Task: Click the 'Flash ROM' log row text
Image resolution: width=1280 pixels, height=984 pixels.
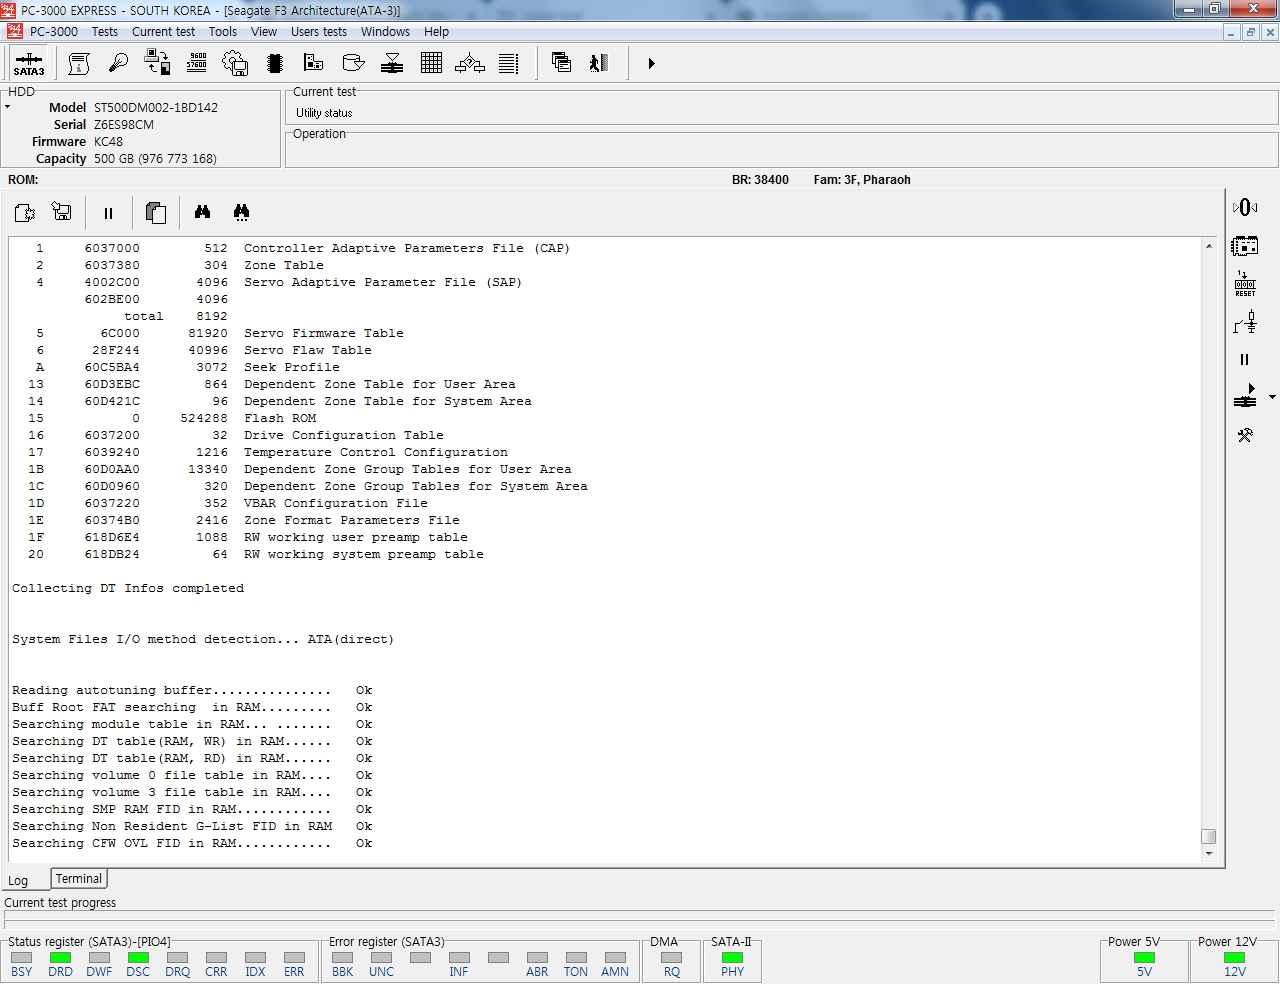Action: [x=280, y=418]
